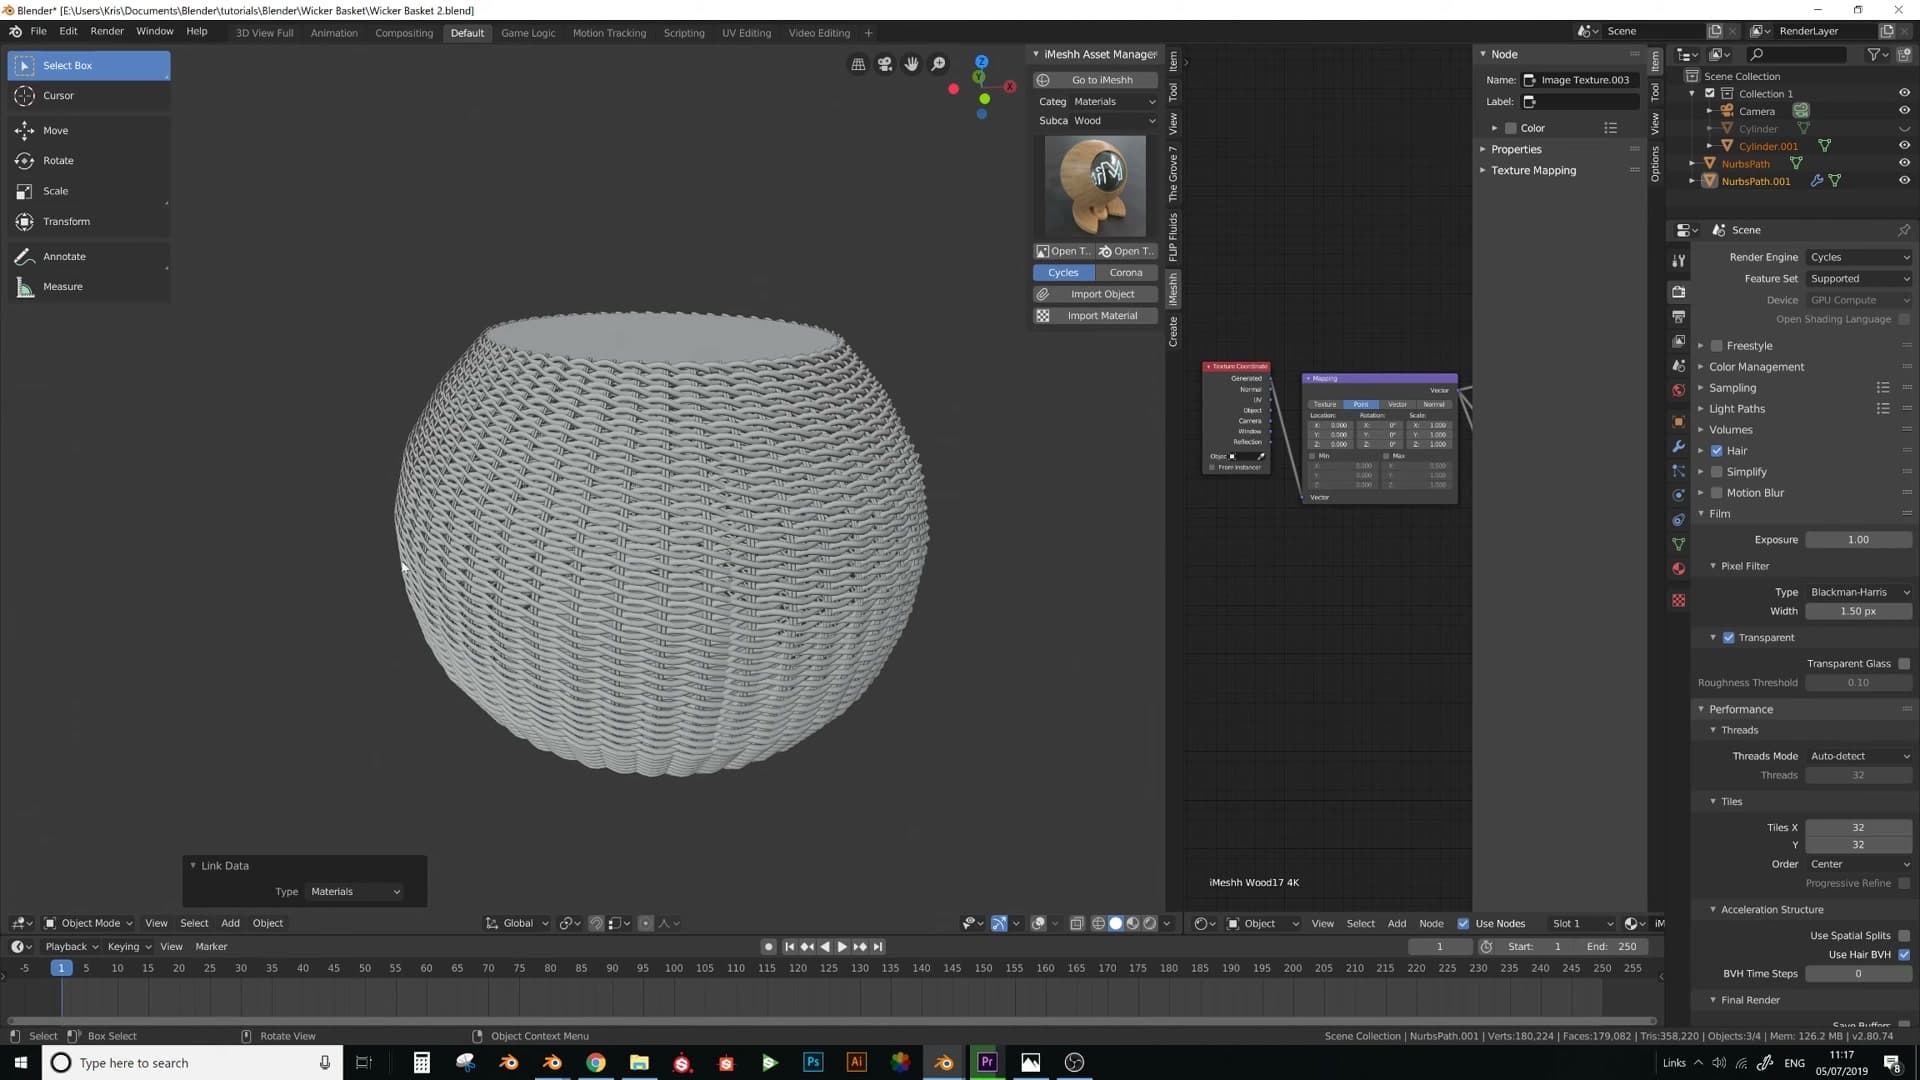Viewport: 1920px width, 1080px height.
Task: Open the Render menu
Action: click(x=107, y=32)
